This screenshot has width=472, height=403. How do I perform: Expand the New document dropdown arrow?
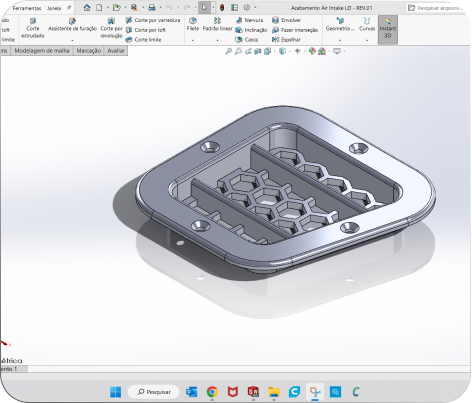pos(108,7)
